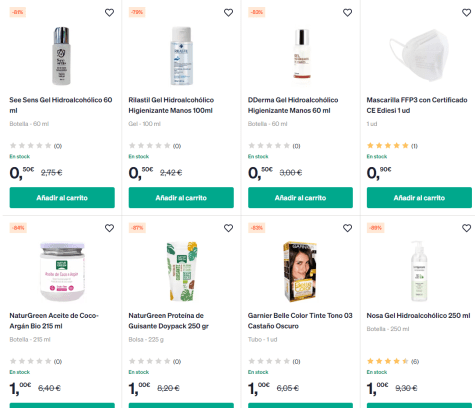The width and height of the screenshot is (475, 408).
Task: Toggle wishlist heart for Rilastil Gel Hidroalcohólico
Action: pyautogui.click(x=228, y=13)
